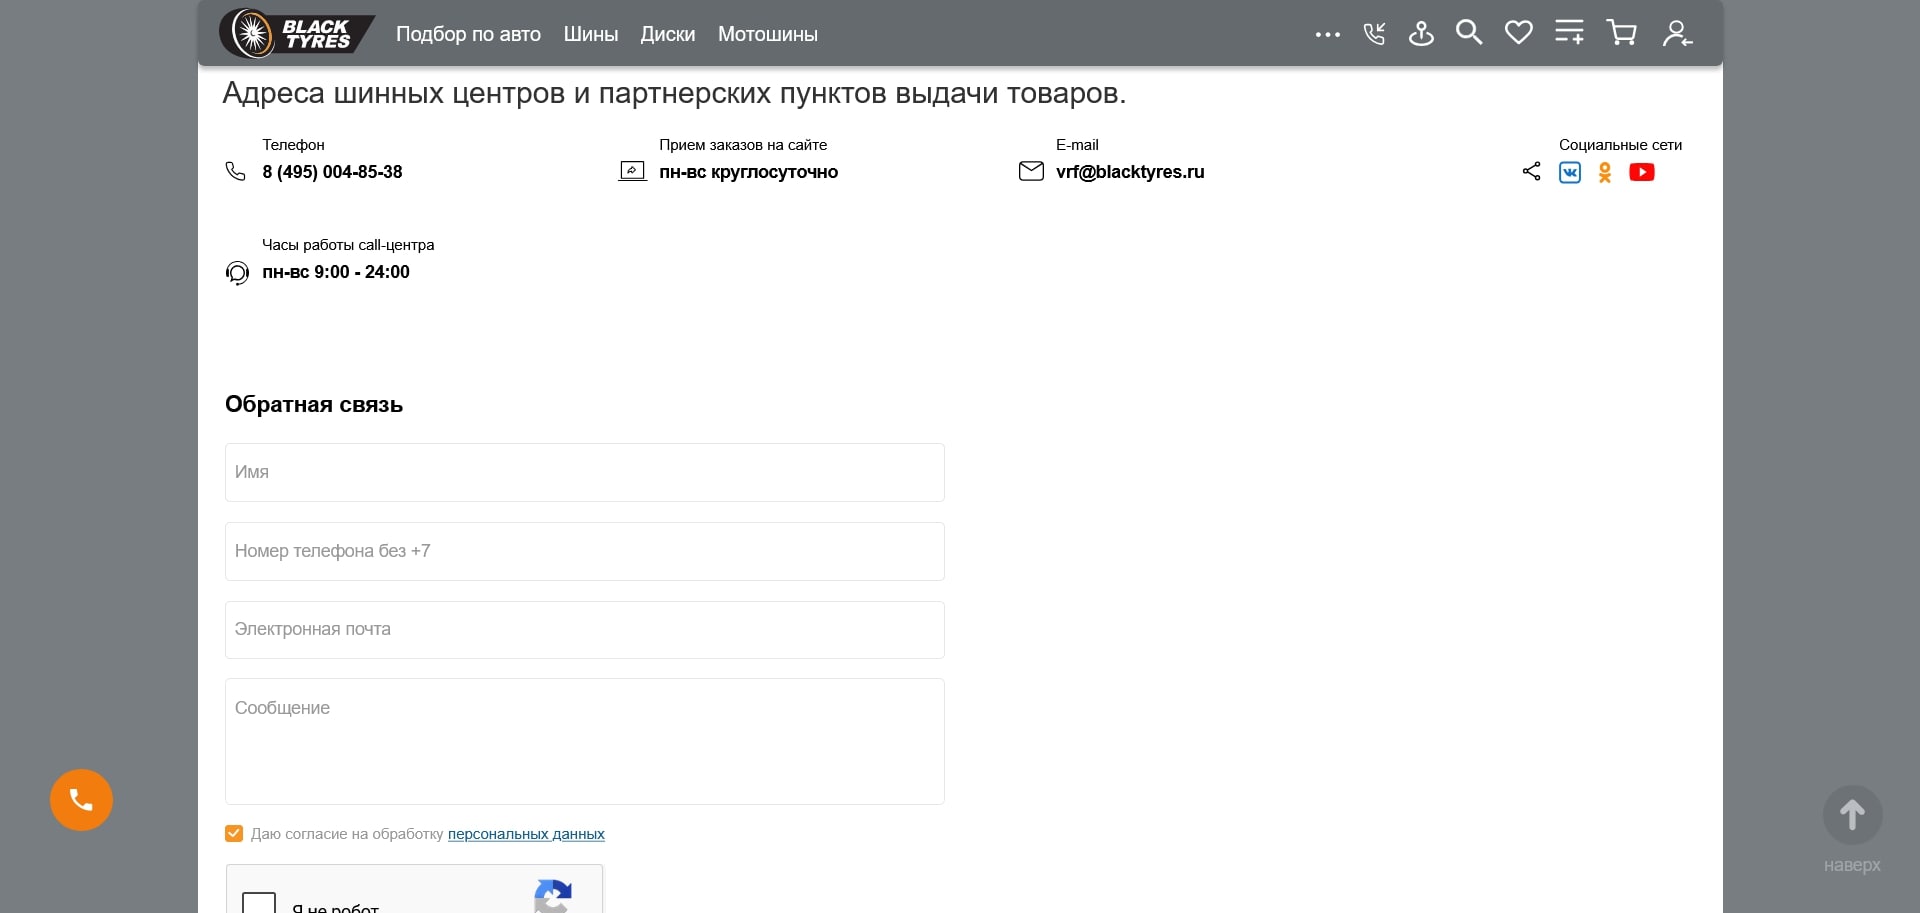Open the персональных данных link
1920x913 pixels.
pyautogui.click(x=526, y=834)
